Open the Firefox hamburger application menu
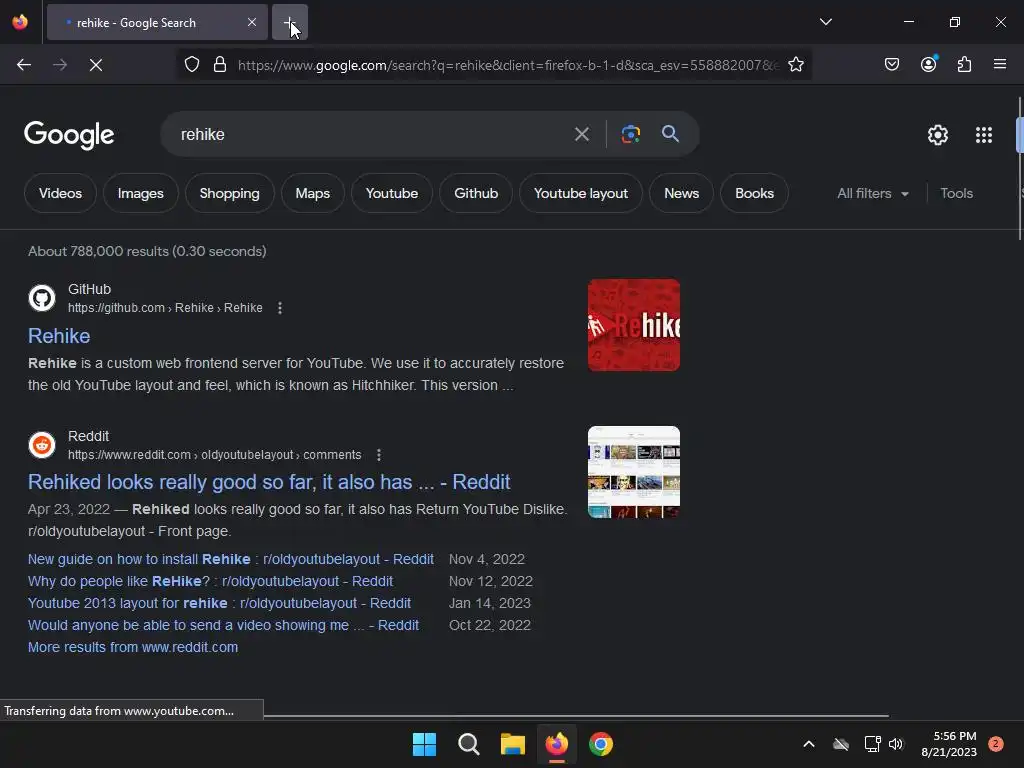 [999, 65]
